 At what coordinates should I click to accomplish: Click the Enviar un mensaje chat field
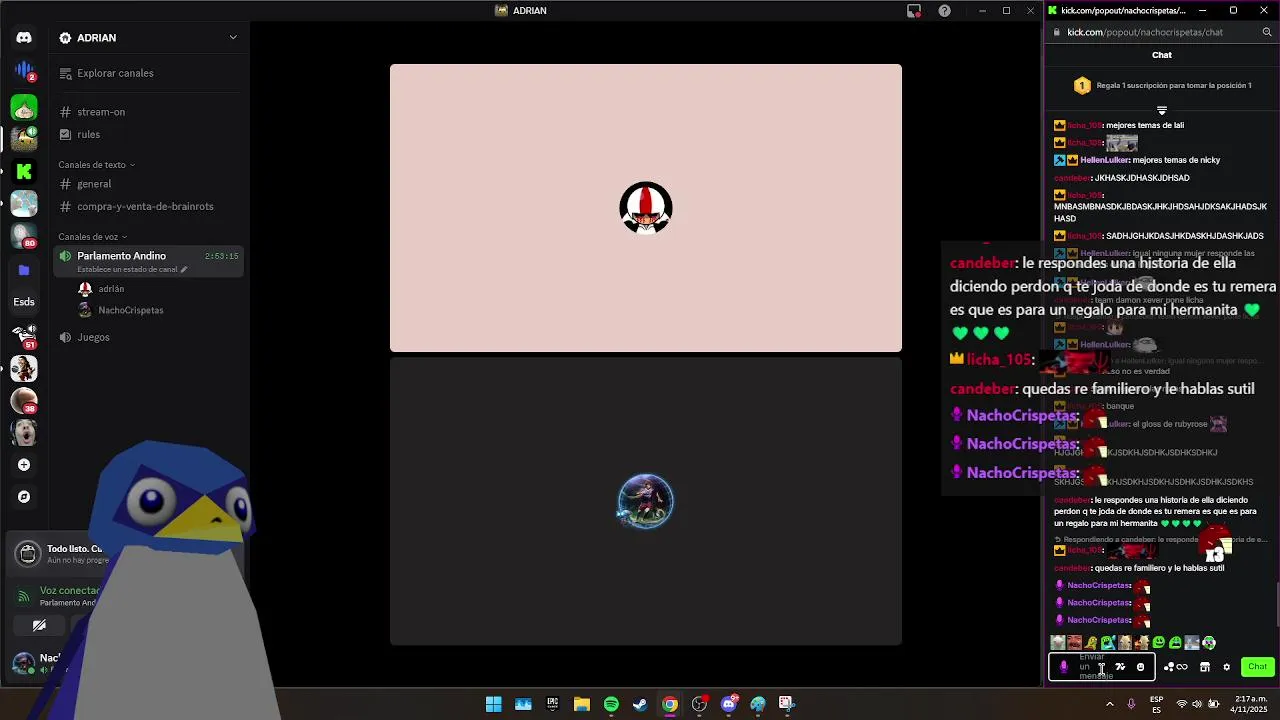point(1101,667)
